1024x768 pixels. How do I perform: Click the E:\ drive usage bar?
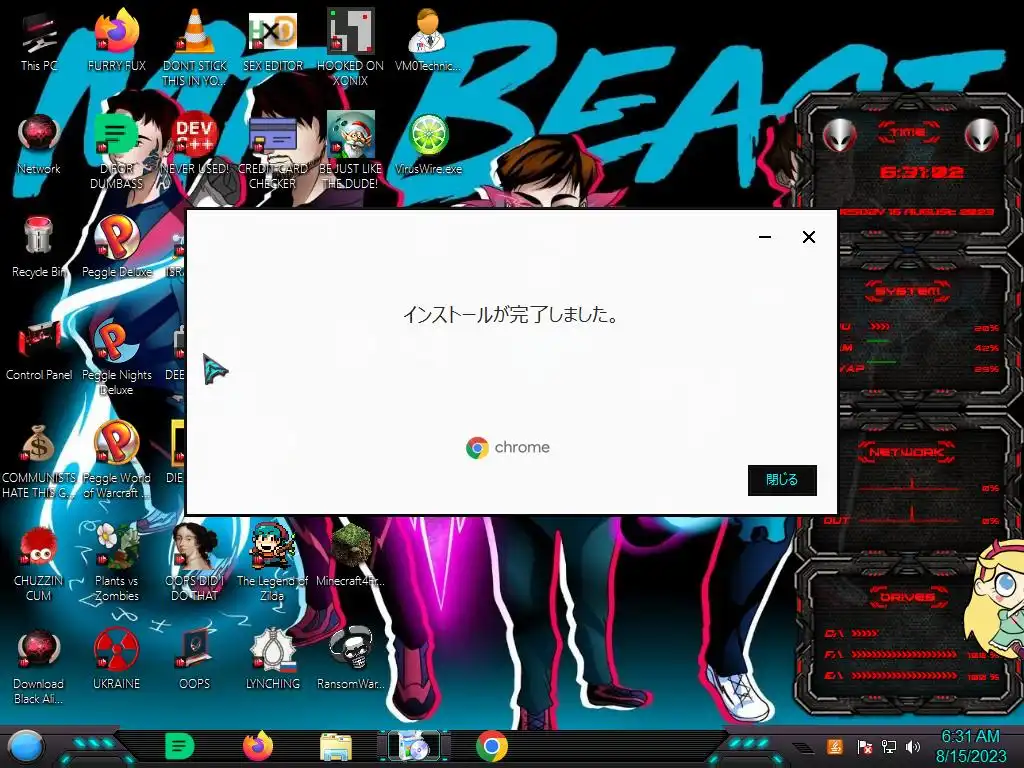[904, 676]
